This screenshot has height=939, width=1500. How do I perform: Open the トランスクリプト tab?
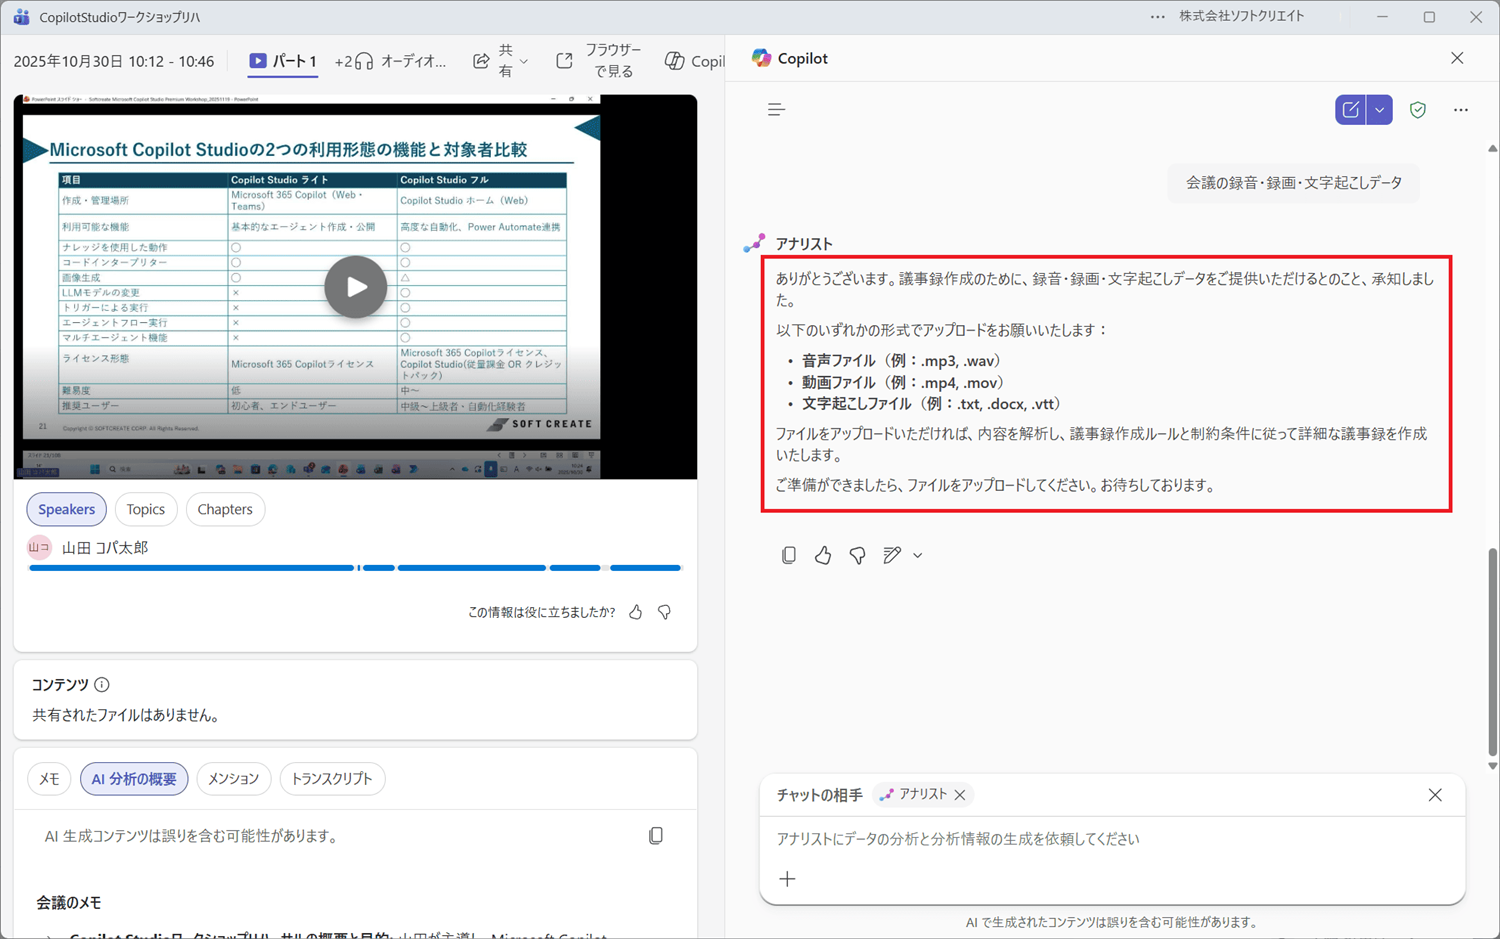[332, 778]
